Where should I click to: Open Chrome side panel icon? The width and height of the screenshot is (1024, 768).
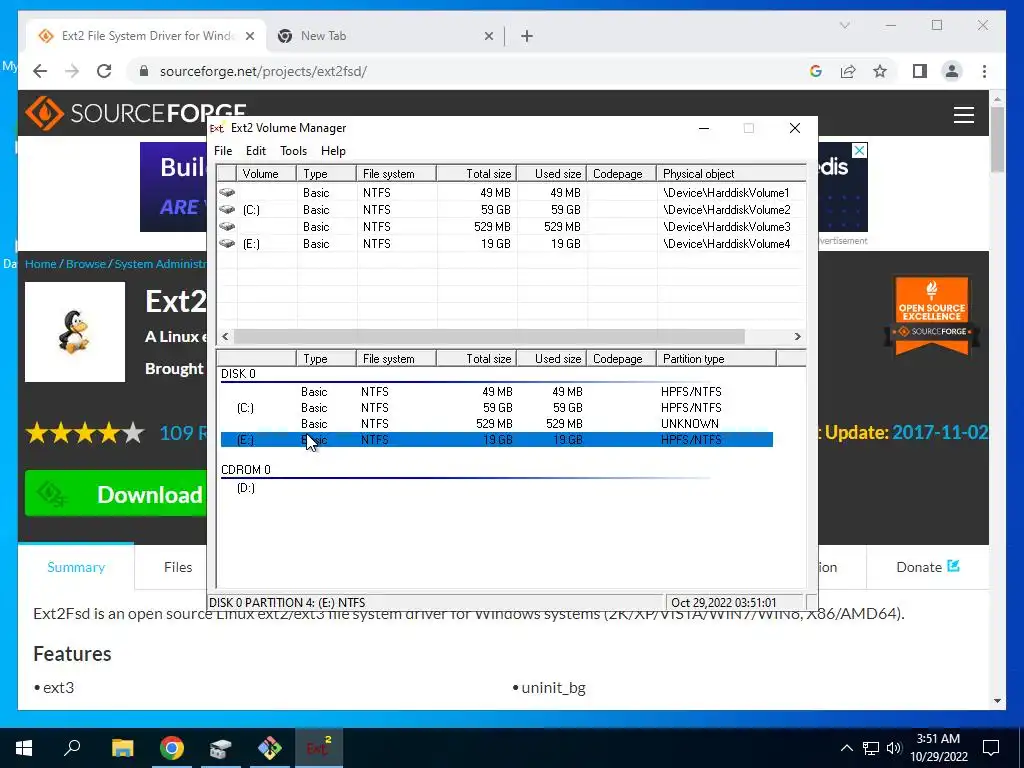[920, 71]
